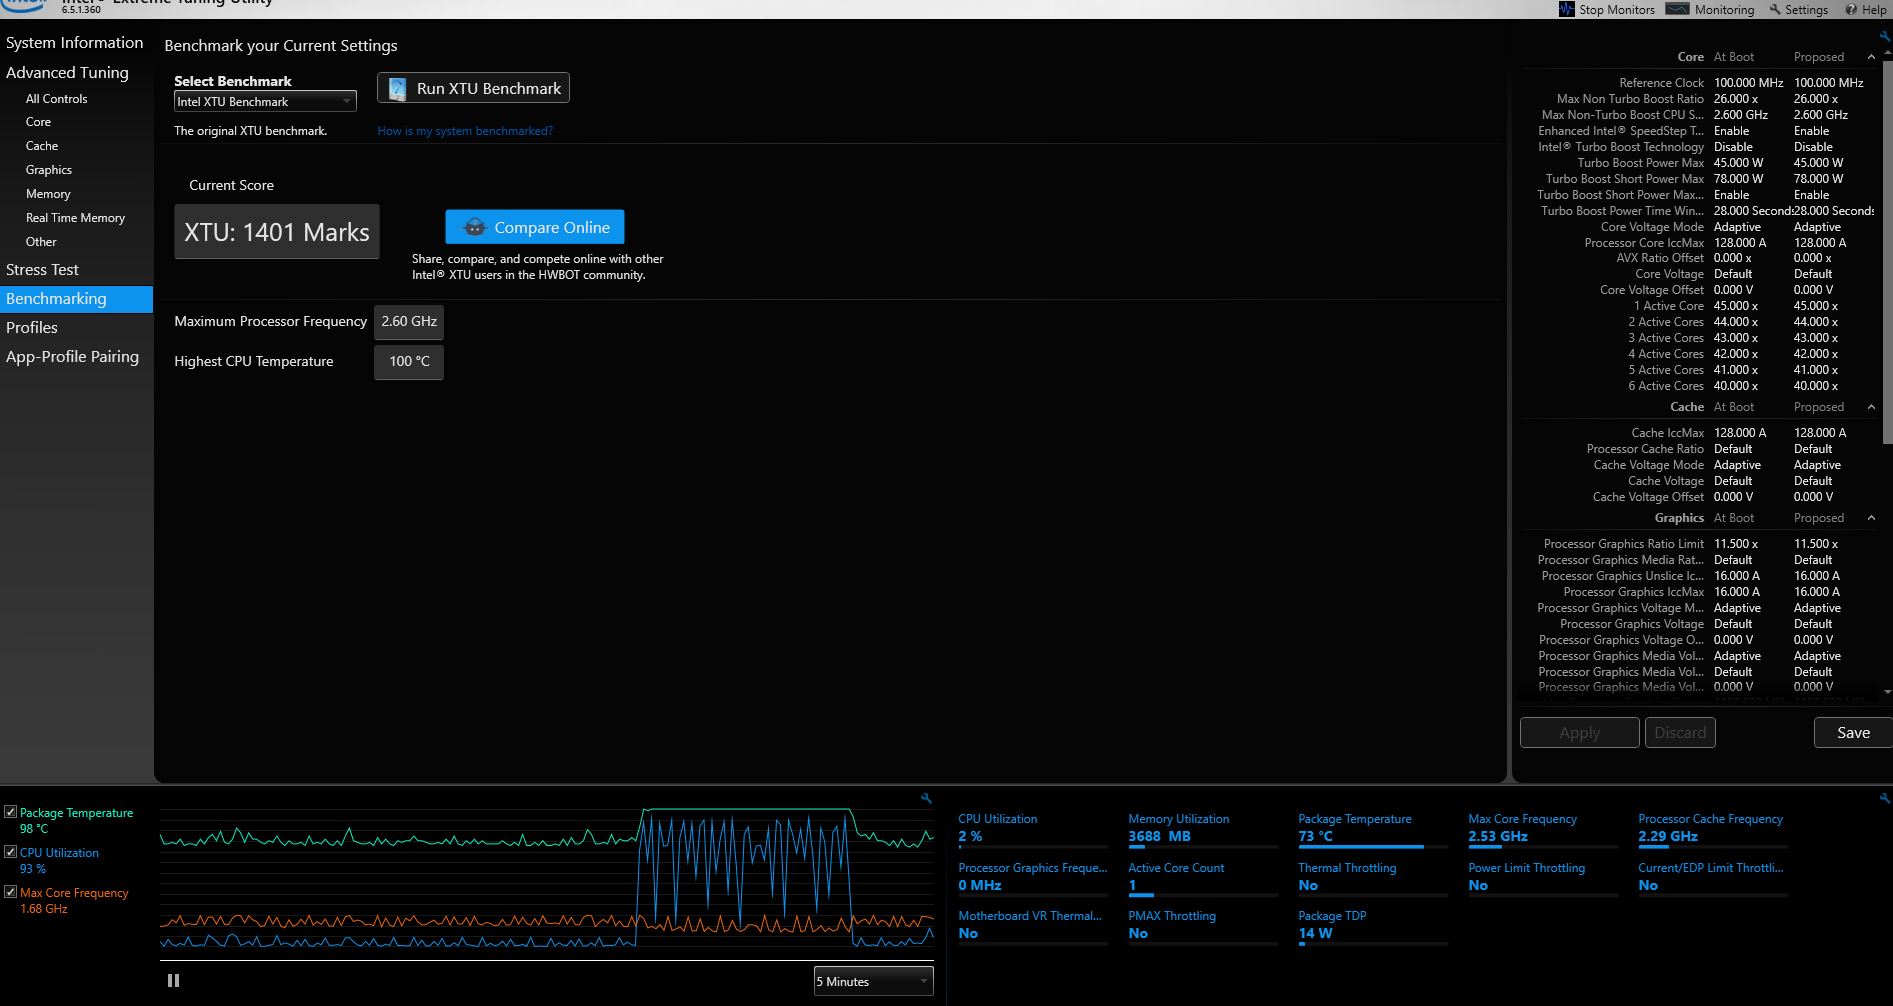Click the Run XTU Benchmark button
The height and width of the screenshot is (1006, 1893).
click(x=473, y=88)
